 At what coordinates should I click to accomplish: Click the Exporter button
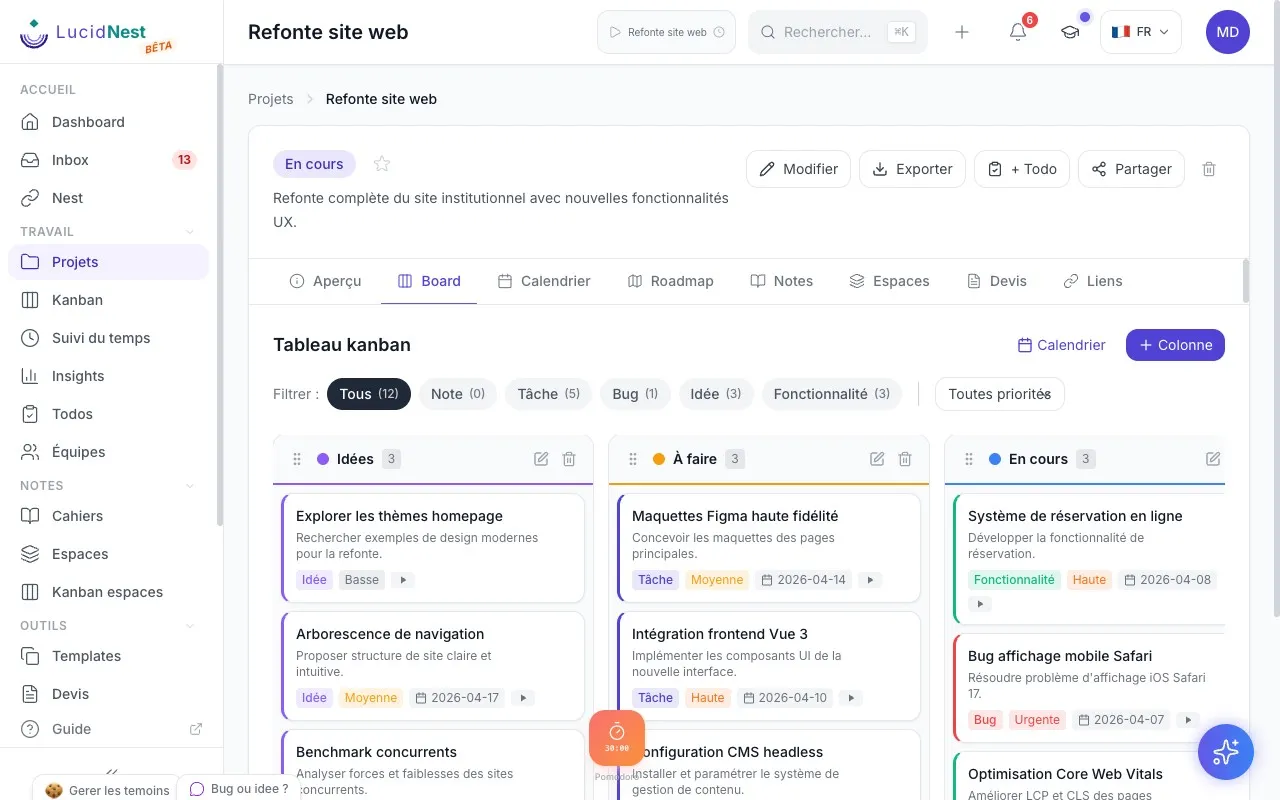tap(912, 169)
